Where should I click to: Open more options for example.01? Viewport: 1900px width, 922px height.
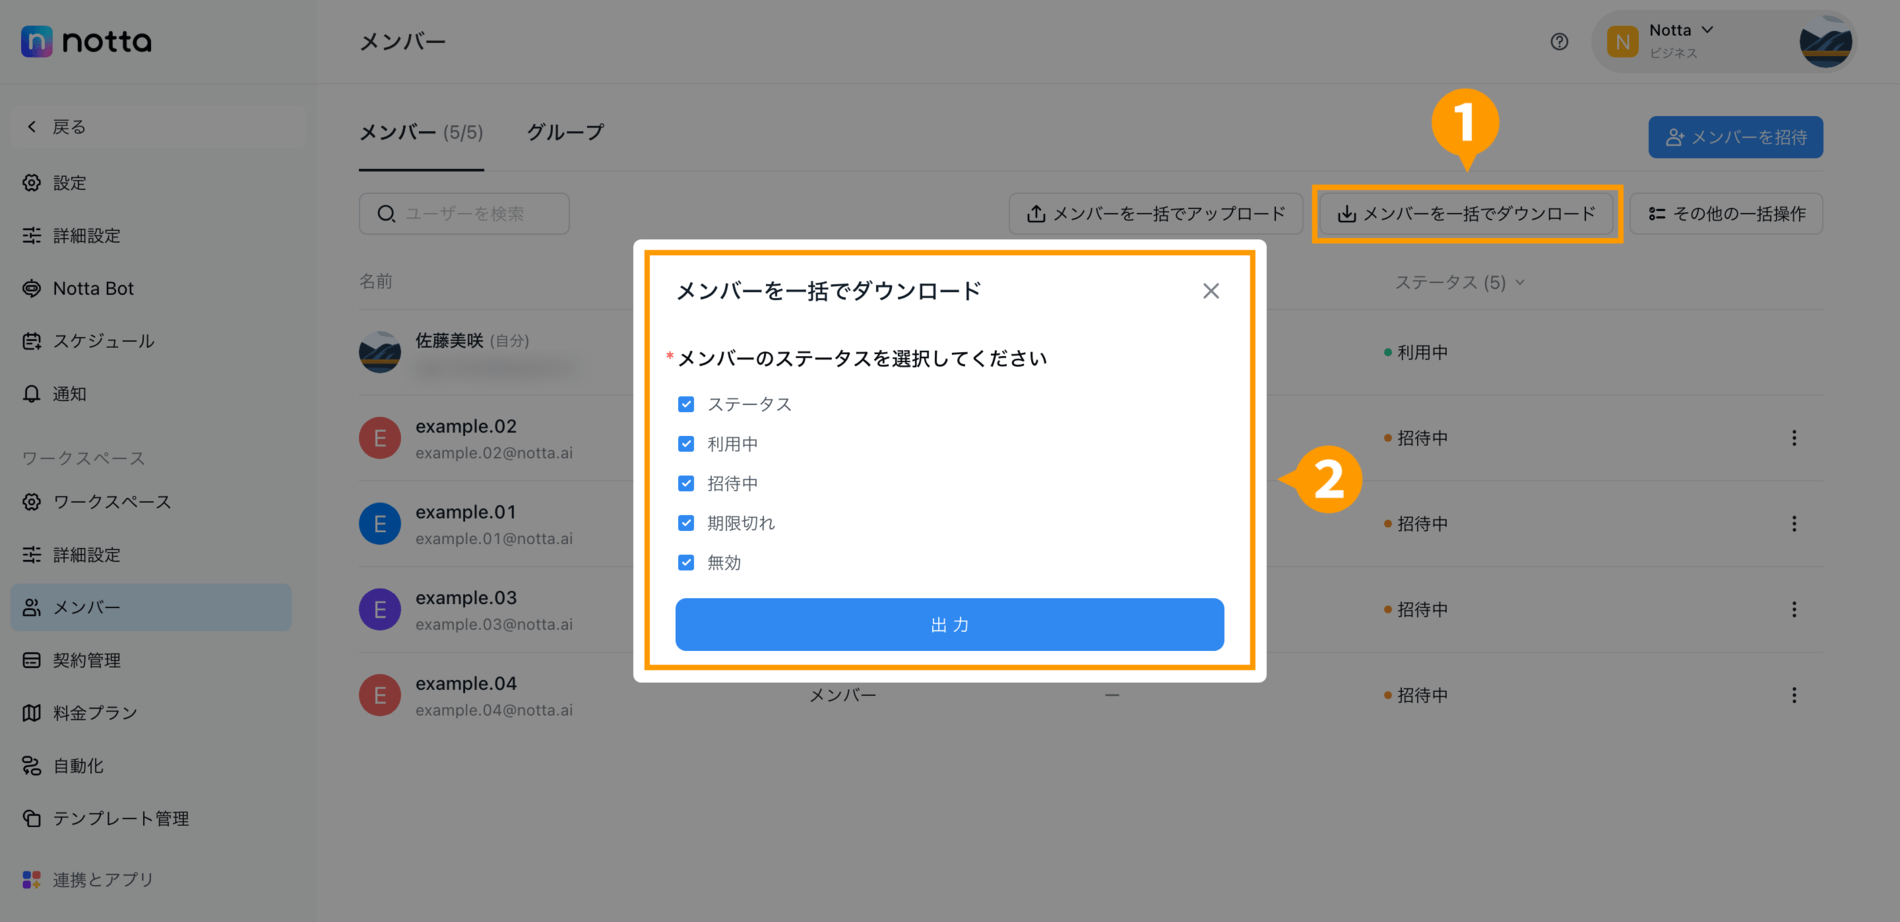point(1794,524)
